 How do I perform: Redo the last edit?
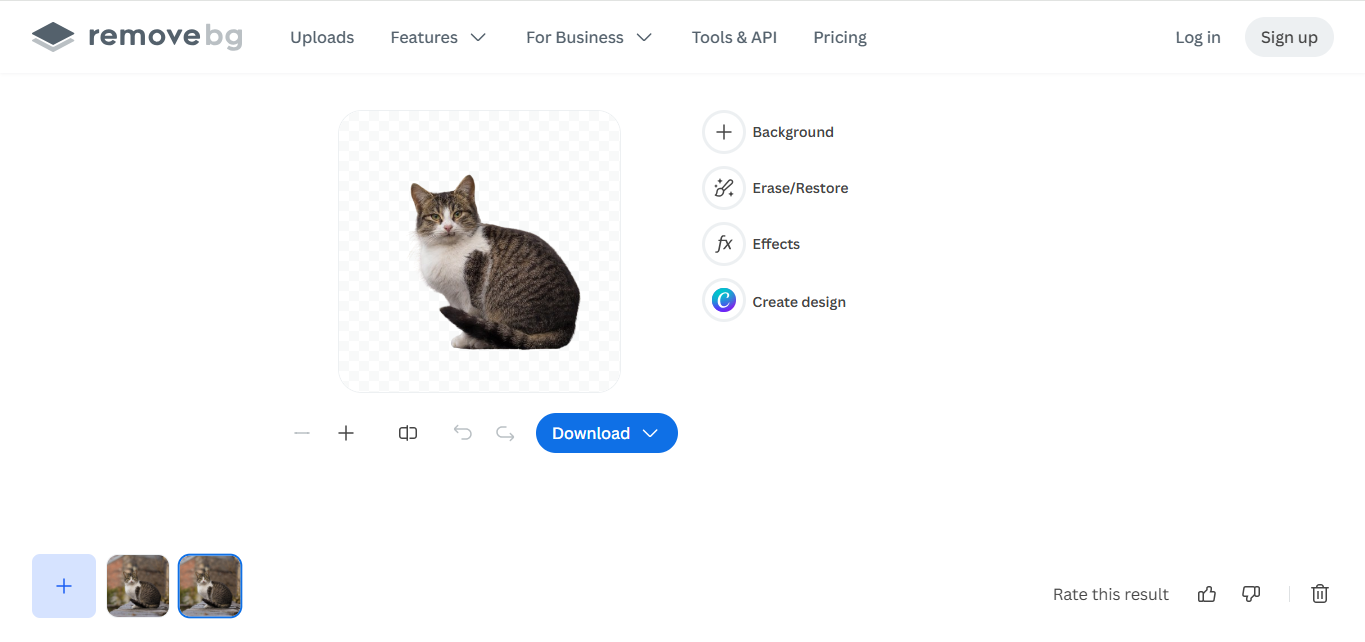click(504, 433)
